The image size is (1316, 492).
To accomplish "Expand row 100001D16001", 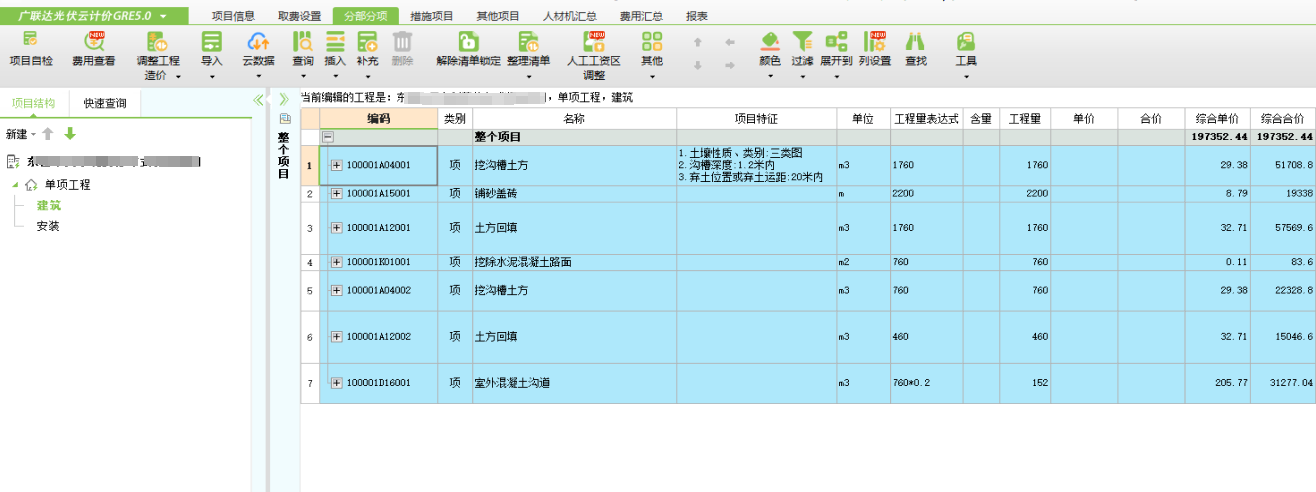I will coord(337,383).
